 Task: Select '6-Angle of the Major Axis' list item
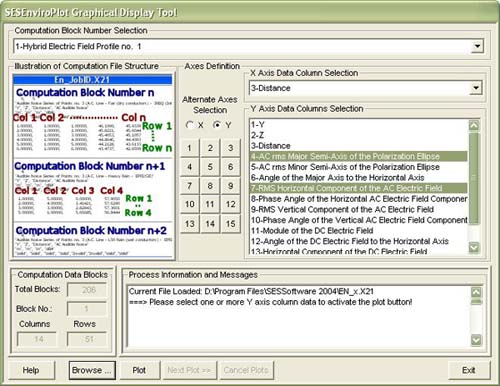359,178
